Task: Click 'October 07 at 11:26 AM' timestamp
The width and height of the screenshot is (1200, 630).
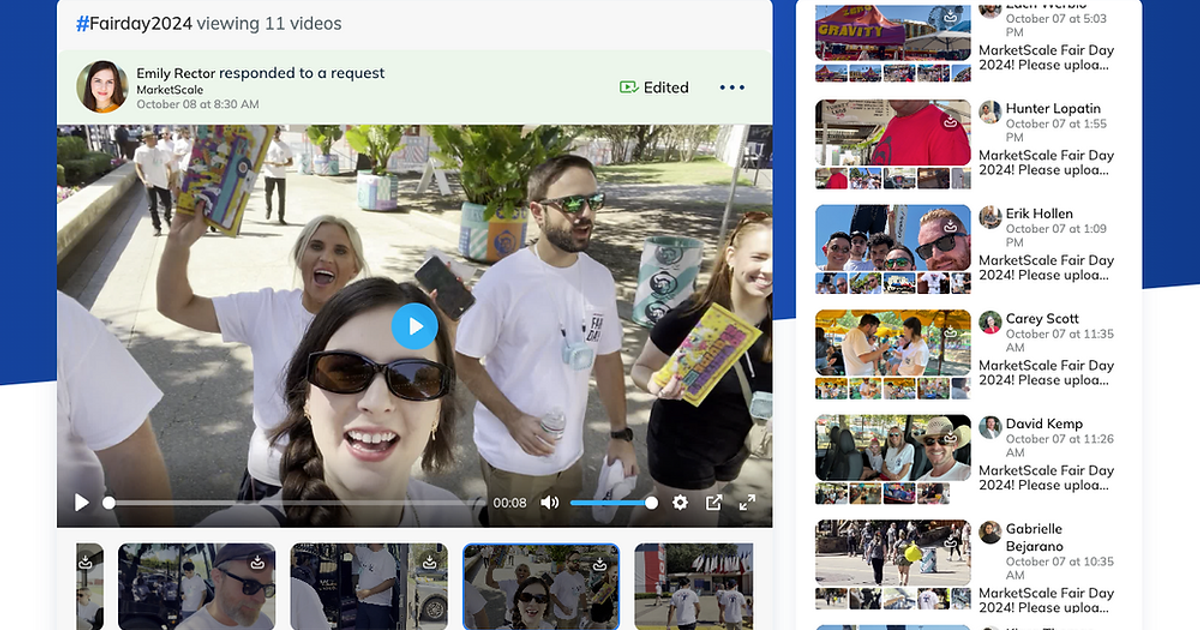Action: coord(1060,446)
